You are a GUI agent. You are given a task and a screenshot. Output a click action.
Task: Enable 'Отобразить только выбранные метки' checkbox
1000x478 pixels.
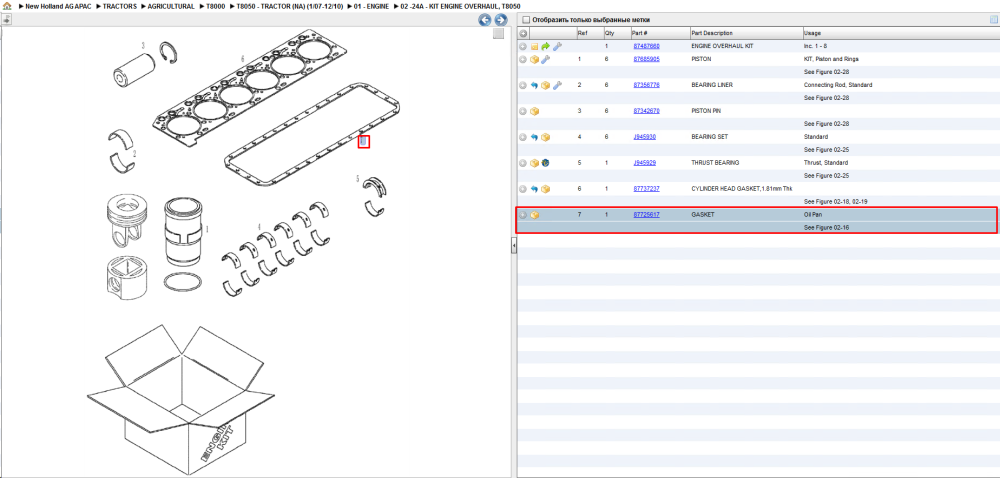[526, 20]
